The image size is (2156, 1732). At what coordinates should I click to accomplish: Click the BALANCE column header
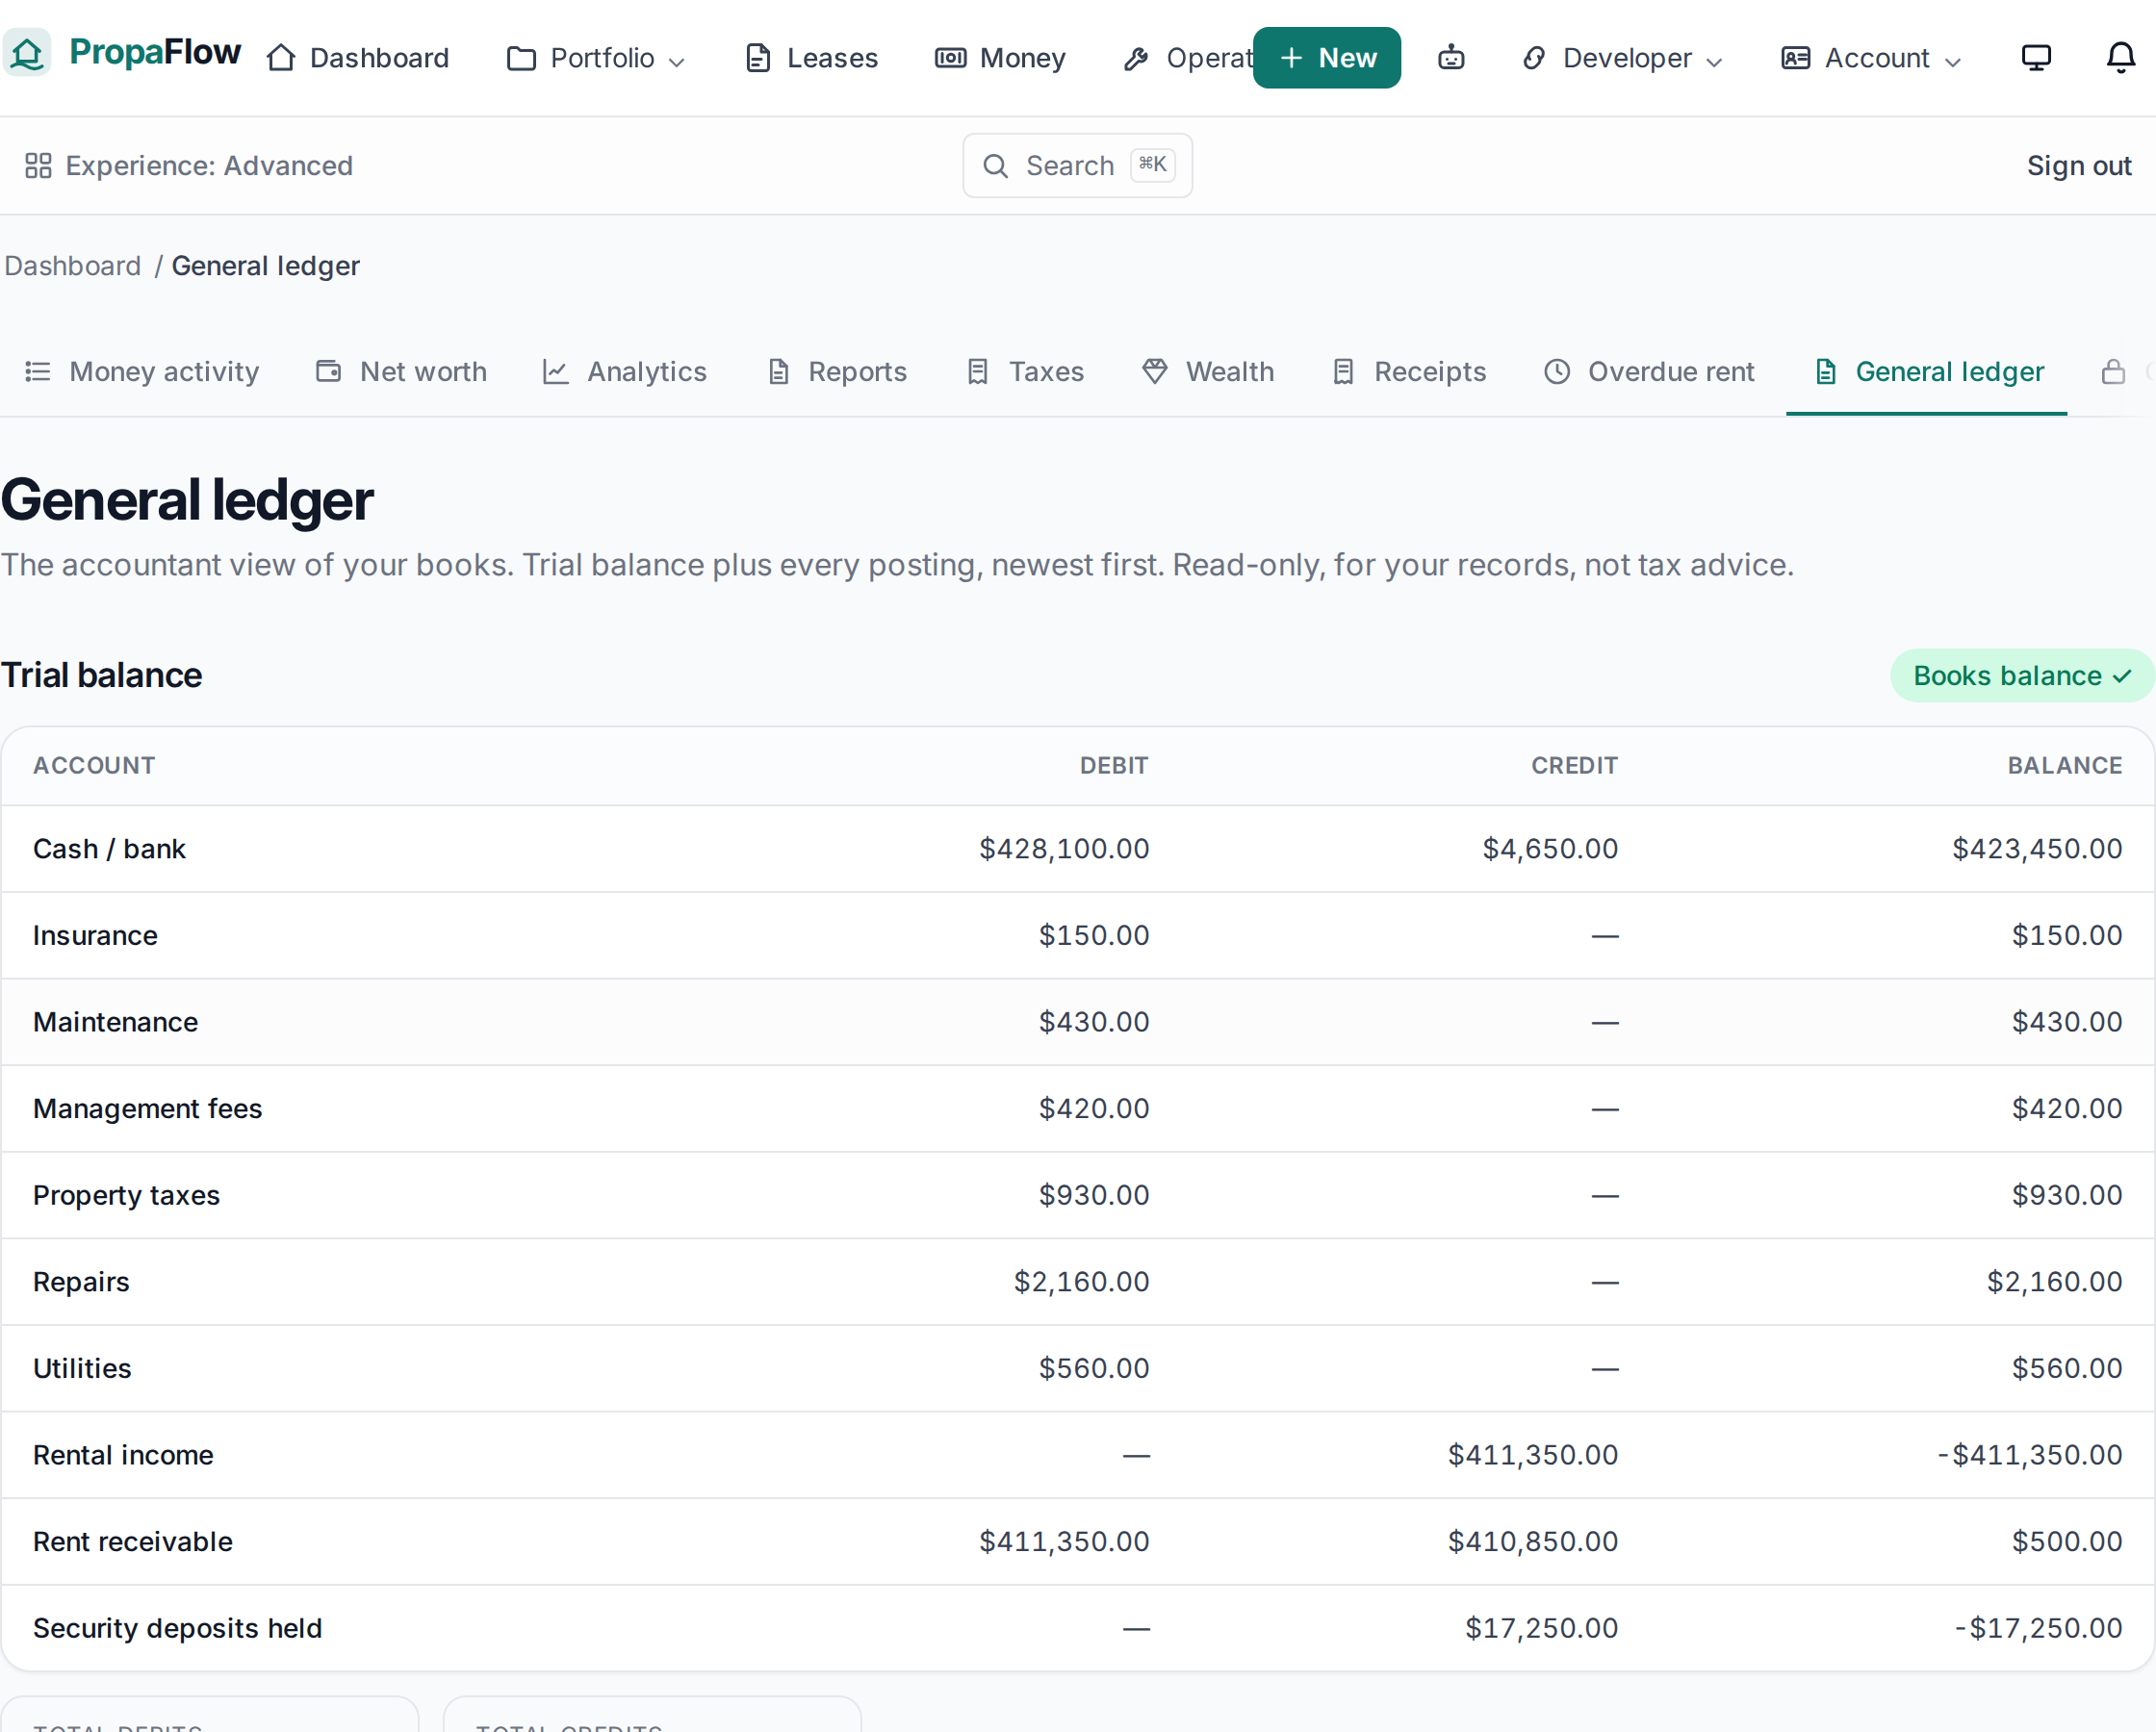pyautogui.click(x=2064, y=766)
